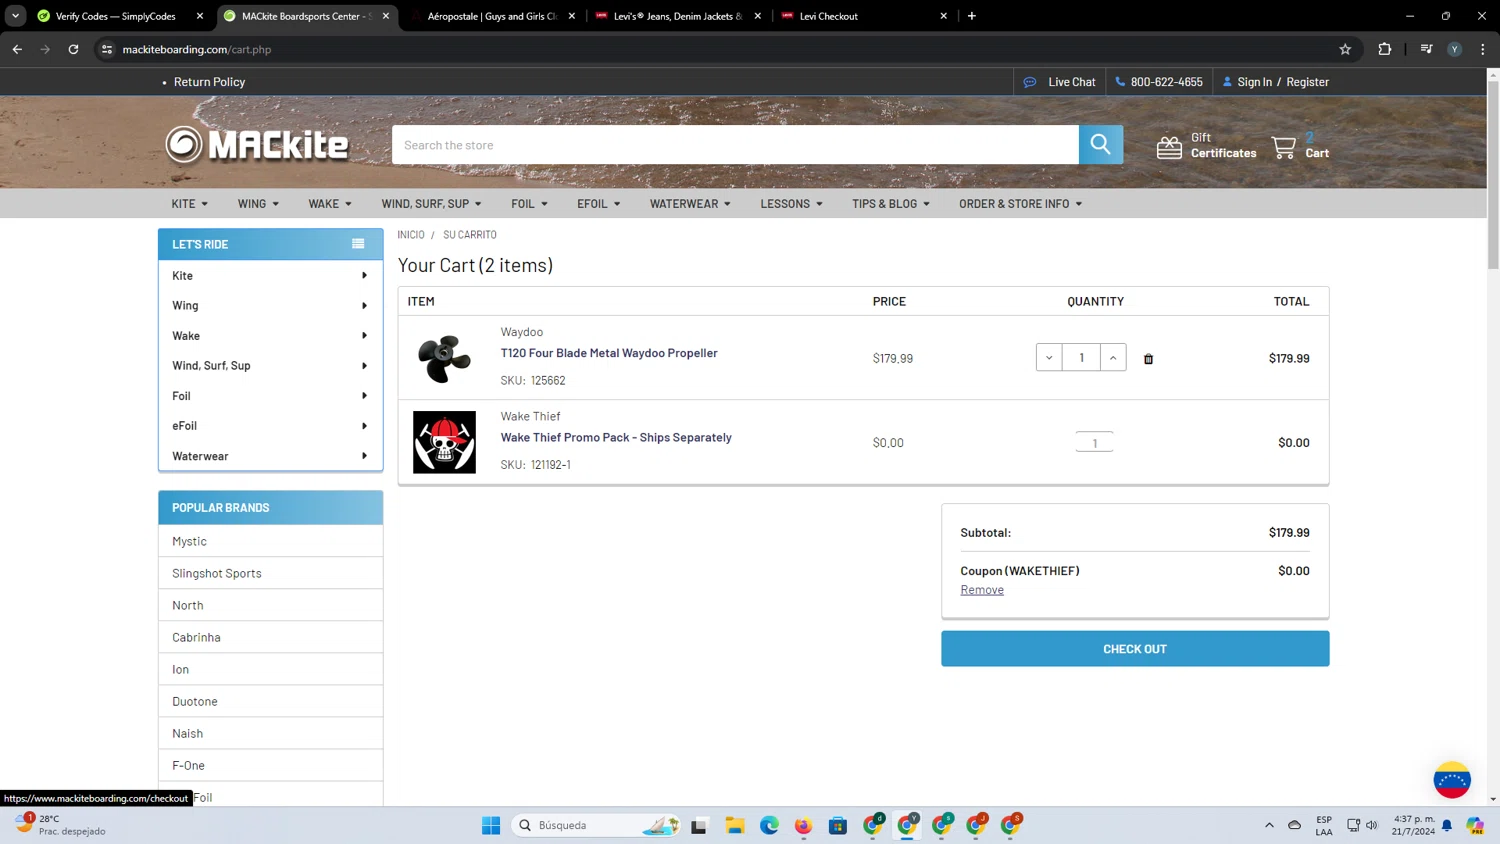Viewport: 1500px width, 844px height.
Task: Expand KITE navigation menu
Action: [189, 204]
